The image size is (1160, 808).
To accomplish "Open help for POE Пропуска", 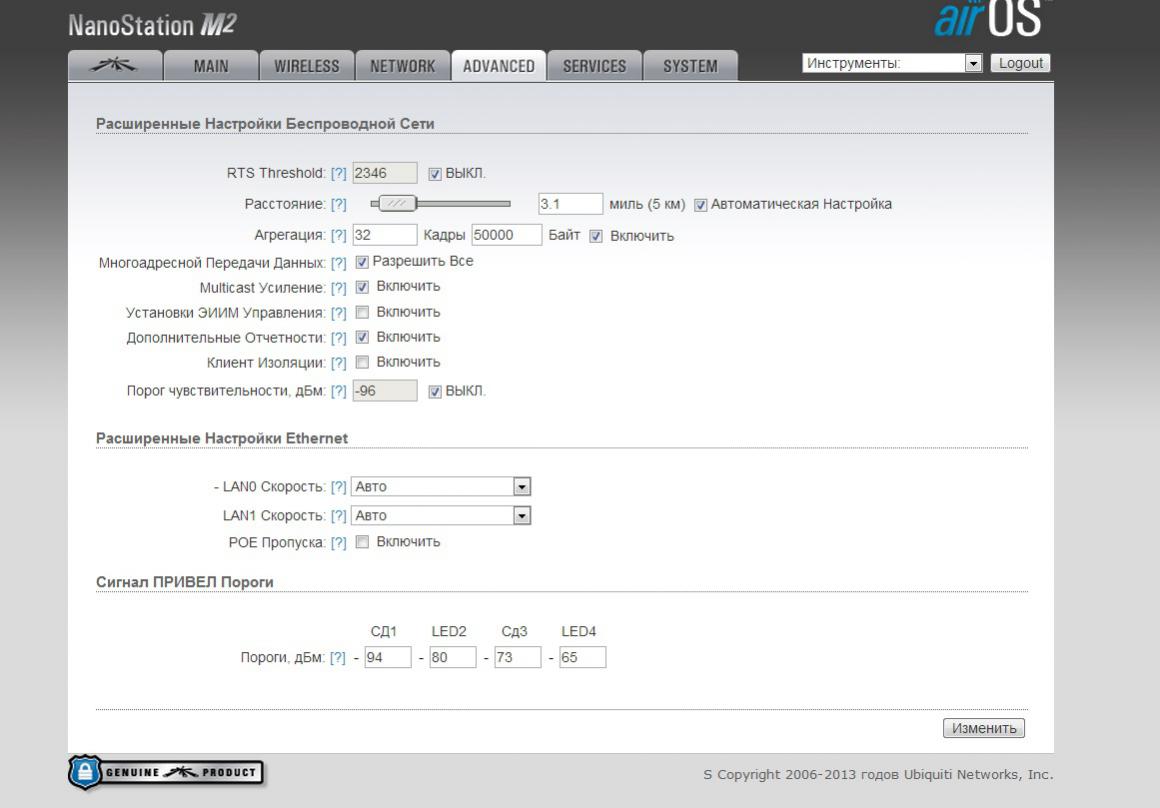I will click(338, 543).
